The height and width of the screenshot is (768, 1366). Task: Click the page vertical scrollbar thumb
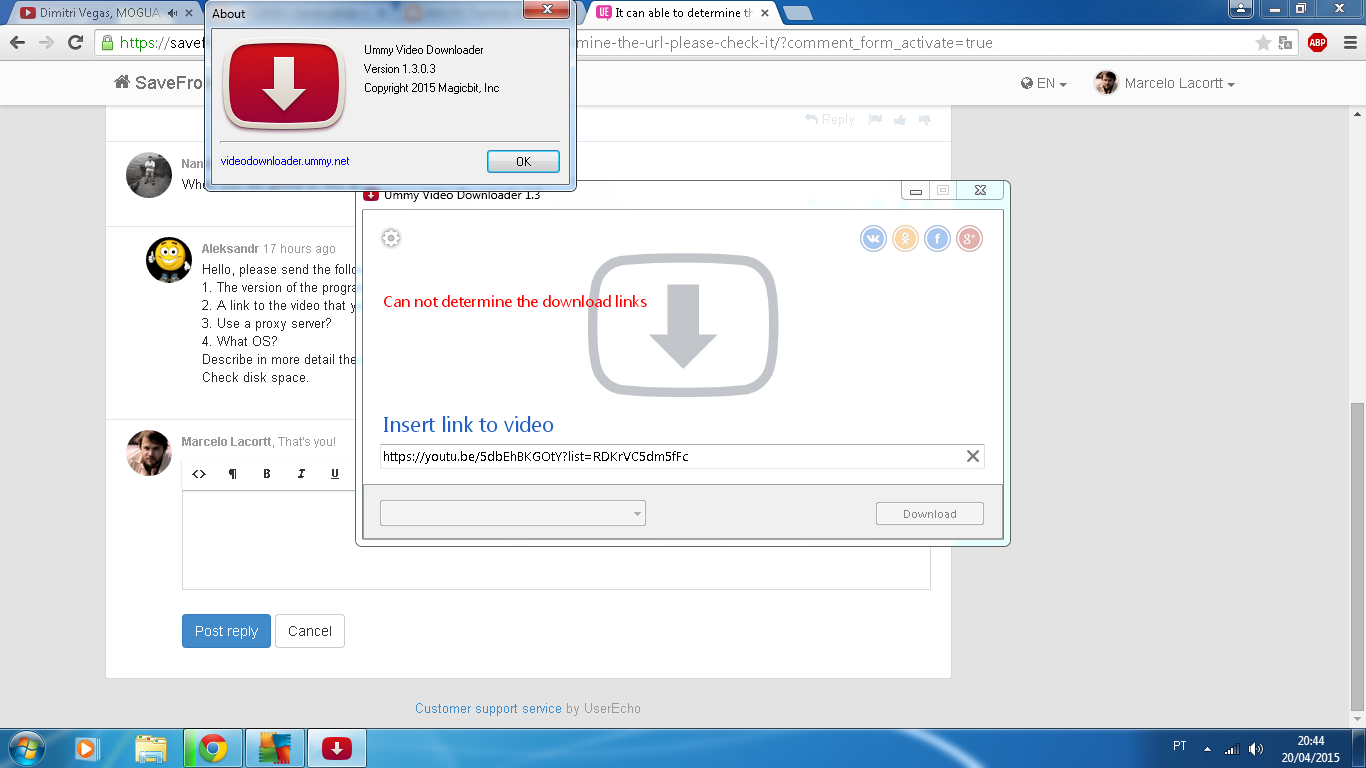(x=1357, y=556)
